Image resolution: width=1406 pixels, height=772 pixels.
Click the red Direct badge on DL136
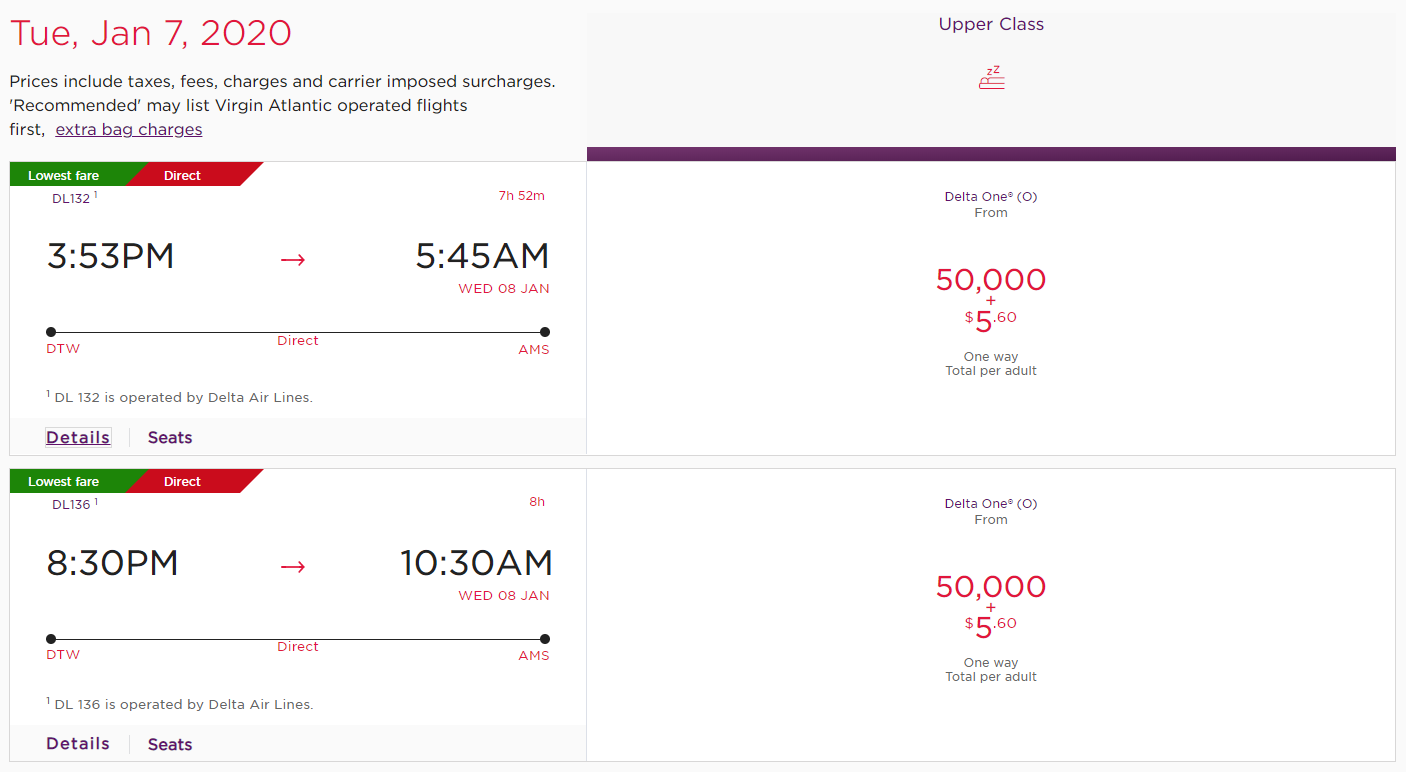point(183,481)
